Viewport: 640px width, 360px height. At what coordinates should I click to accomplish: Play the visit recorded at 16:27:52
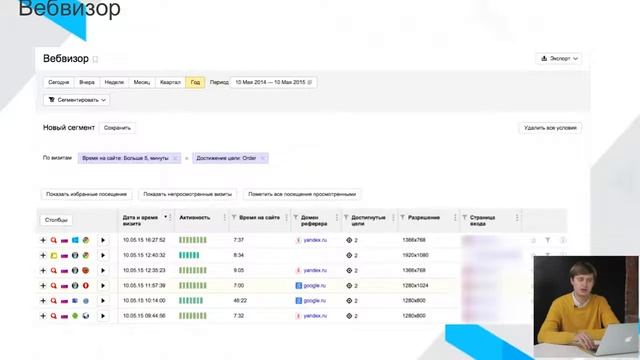tap(103, 240)
